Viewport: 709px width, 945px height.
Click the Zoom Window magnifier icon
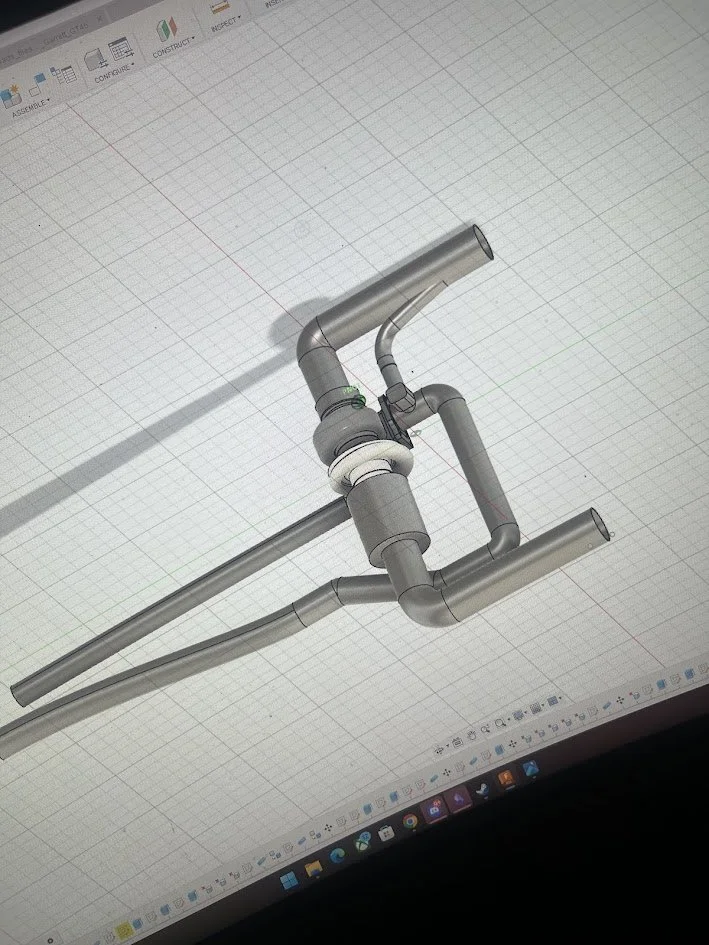pyautogui.click(x=500, y=721)
